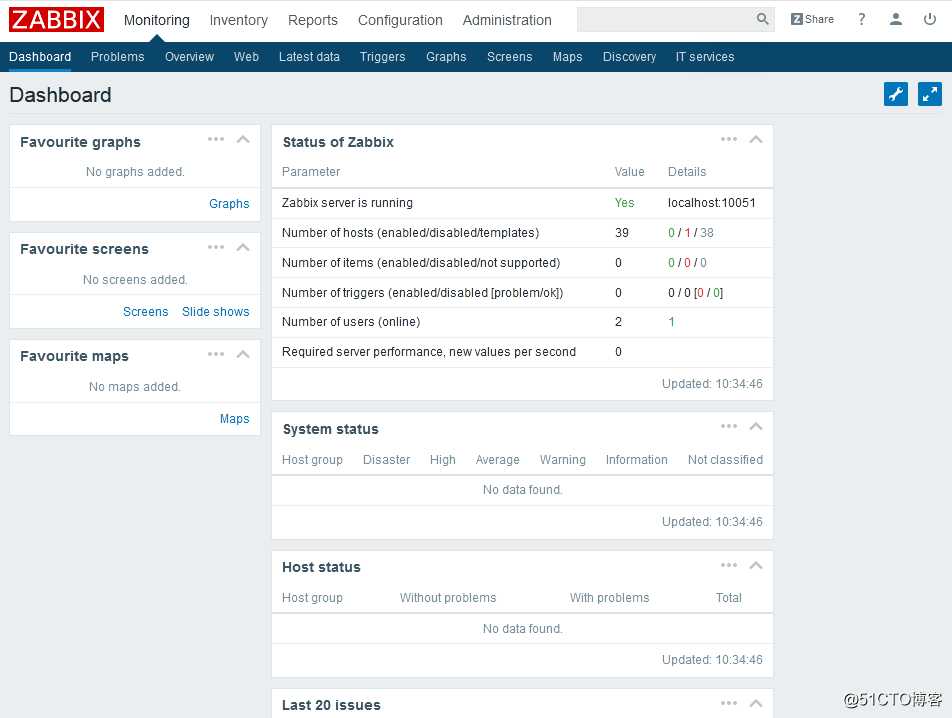Viewport: 952px width, 718px height.
Task: Open the Monitoring top menu
Action: click(x=157, y=20)
